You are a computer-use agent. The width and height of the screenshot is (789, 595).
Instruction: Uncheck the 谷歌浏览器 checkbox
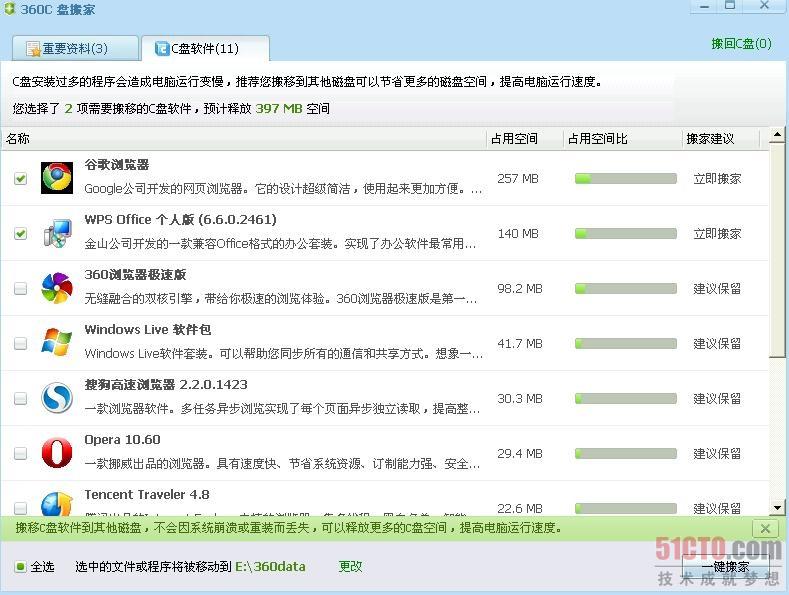(21, 178)
